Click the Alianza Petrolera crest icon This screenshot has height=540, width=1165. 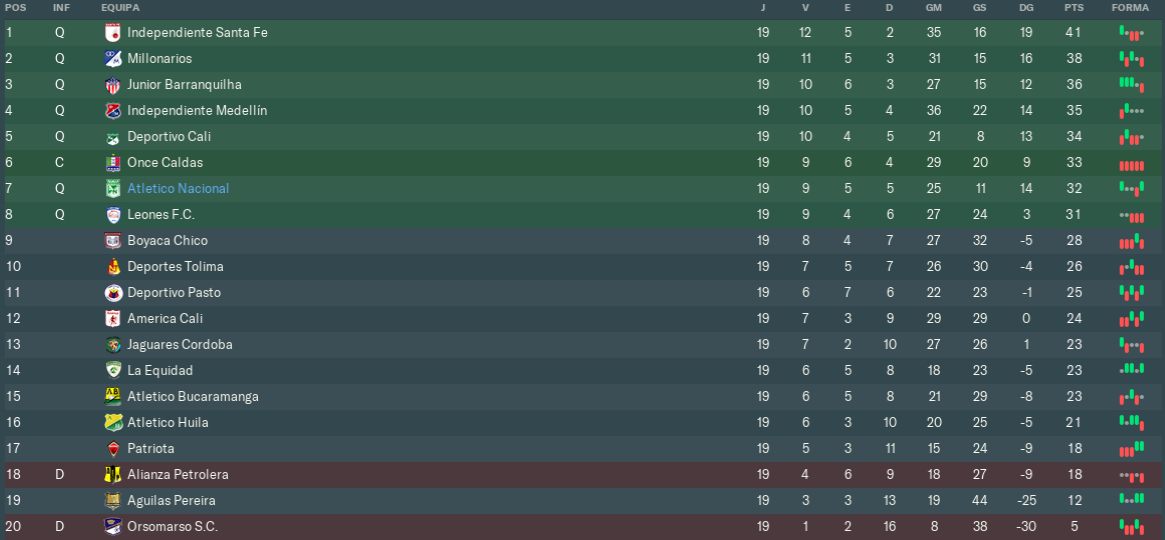tap(112, 475)
